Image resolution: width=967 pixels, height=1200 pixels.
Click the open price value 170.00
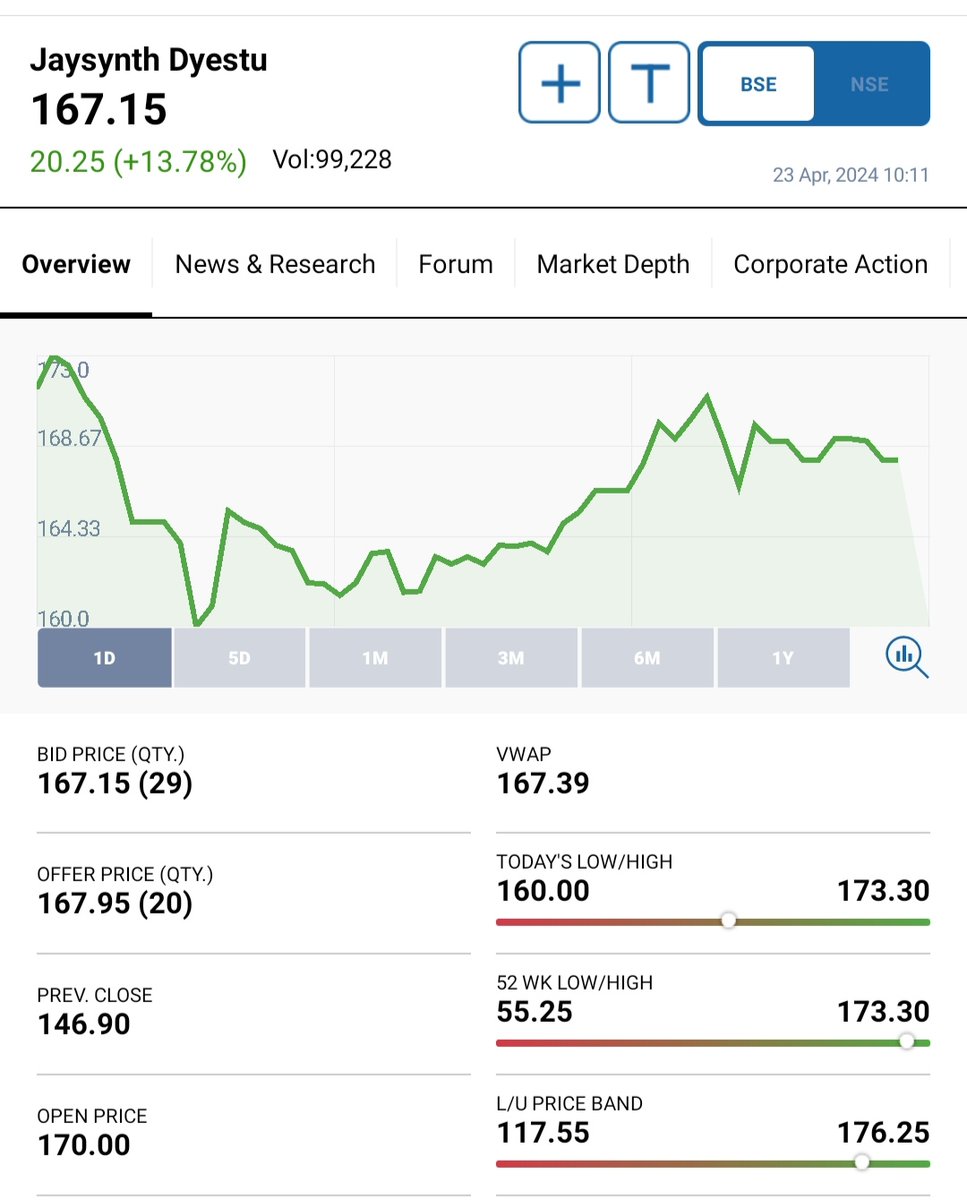pyautogui.click(x=84, y=1145)
